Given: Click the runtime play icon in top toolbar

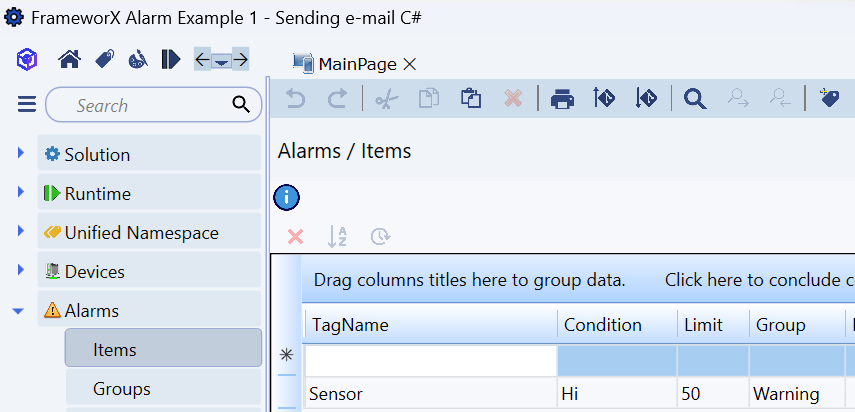Looking at the screenshot, I should click(x=171, y=60).
